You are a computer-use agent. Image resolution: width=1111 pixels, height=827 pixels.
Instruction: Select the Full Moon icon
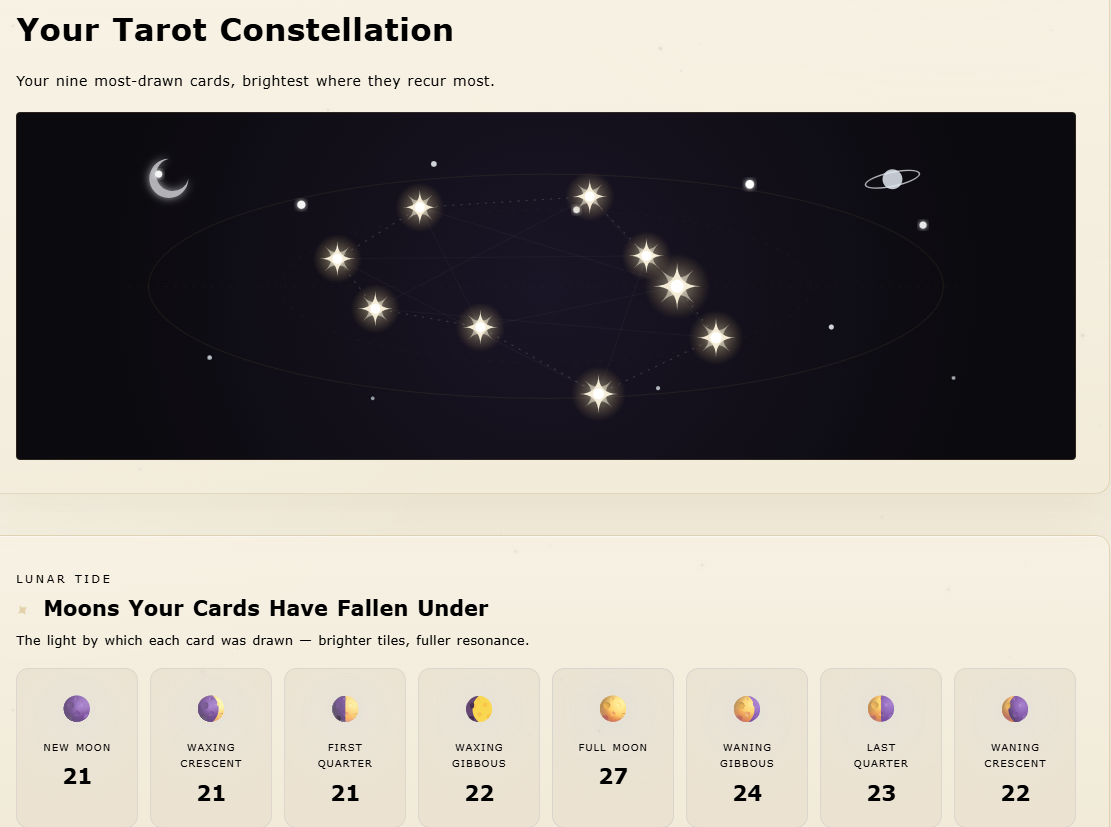point(613,709)
